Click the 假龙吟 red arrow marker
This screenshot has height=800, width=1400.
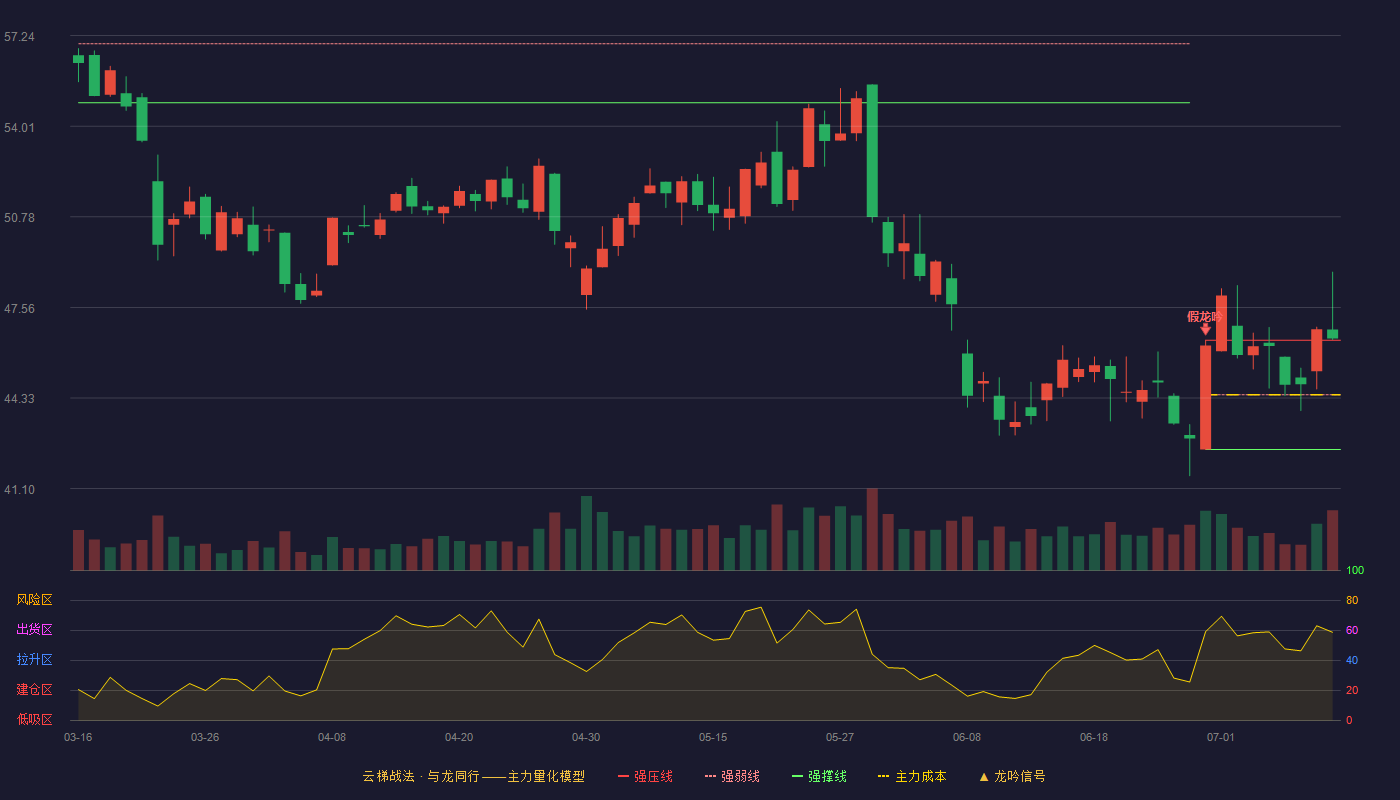(1205, 328)
